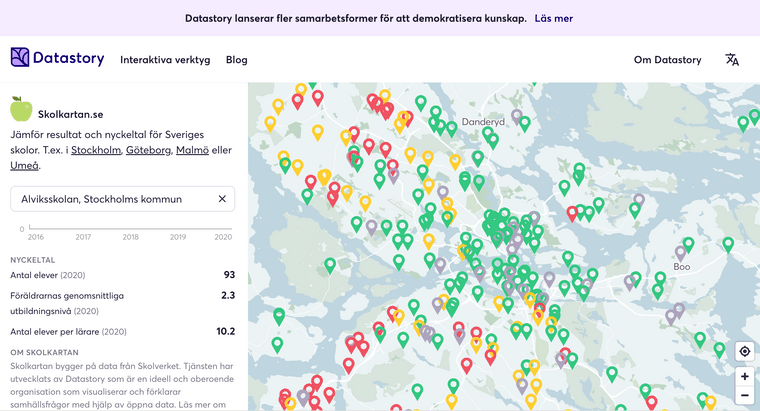Click the Göteborg link
Image resolution: width=760 pixels, height=411 pixels.
click(x=148, y=150)
